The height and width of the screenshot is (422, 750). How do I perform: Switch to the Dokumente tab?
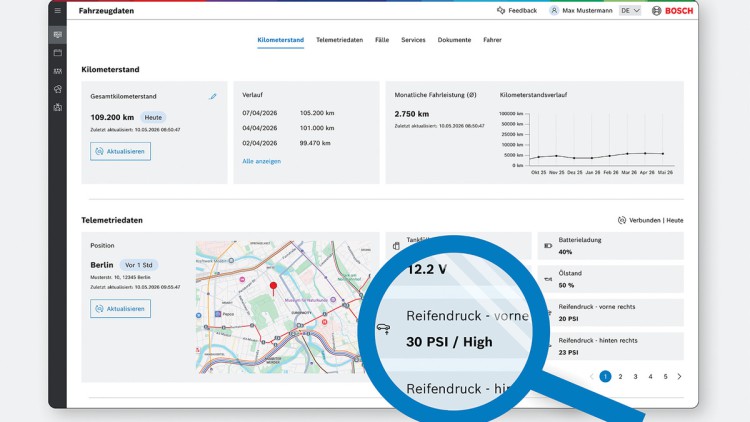[x=454, y=40]
